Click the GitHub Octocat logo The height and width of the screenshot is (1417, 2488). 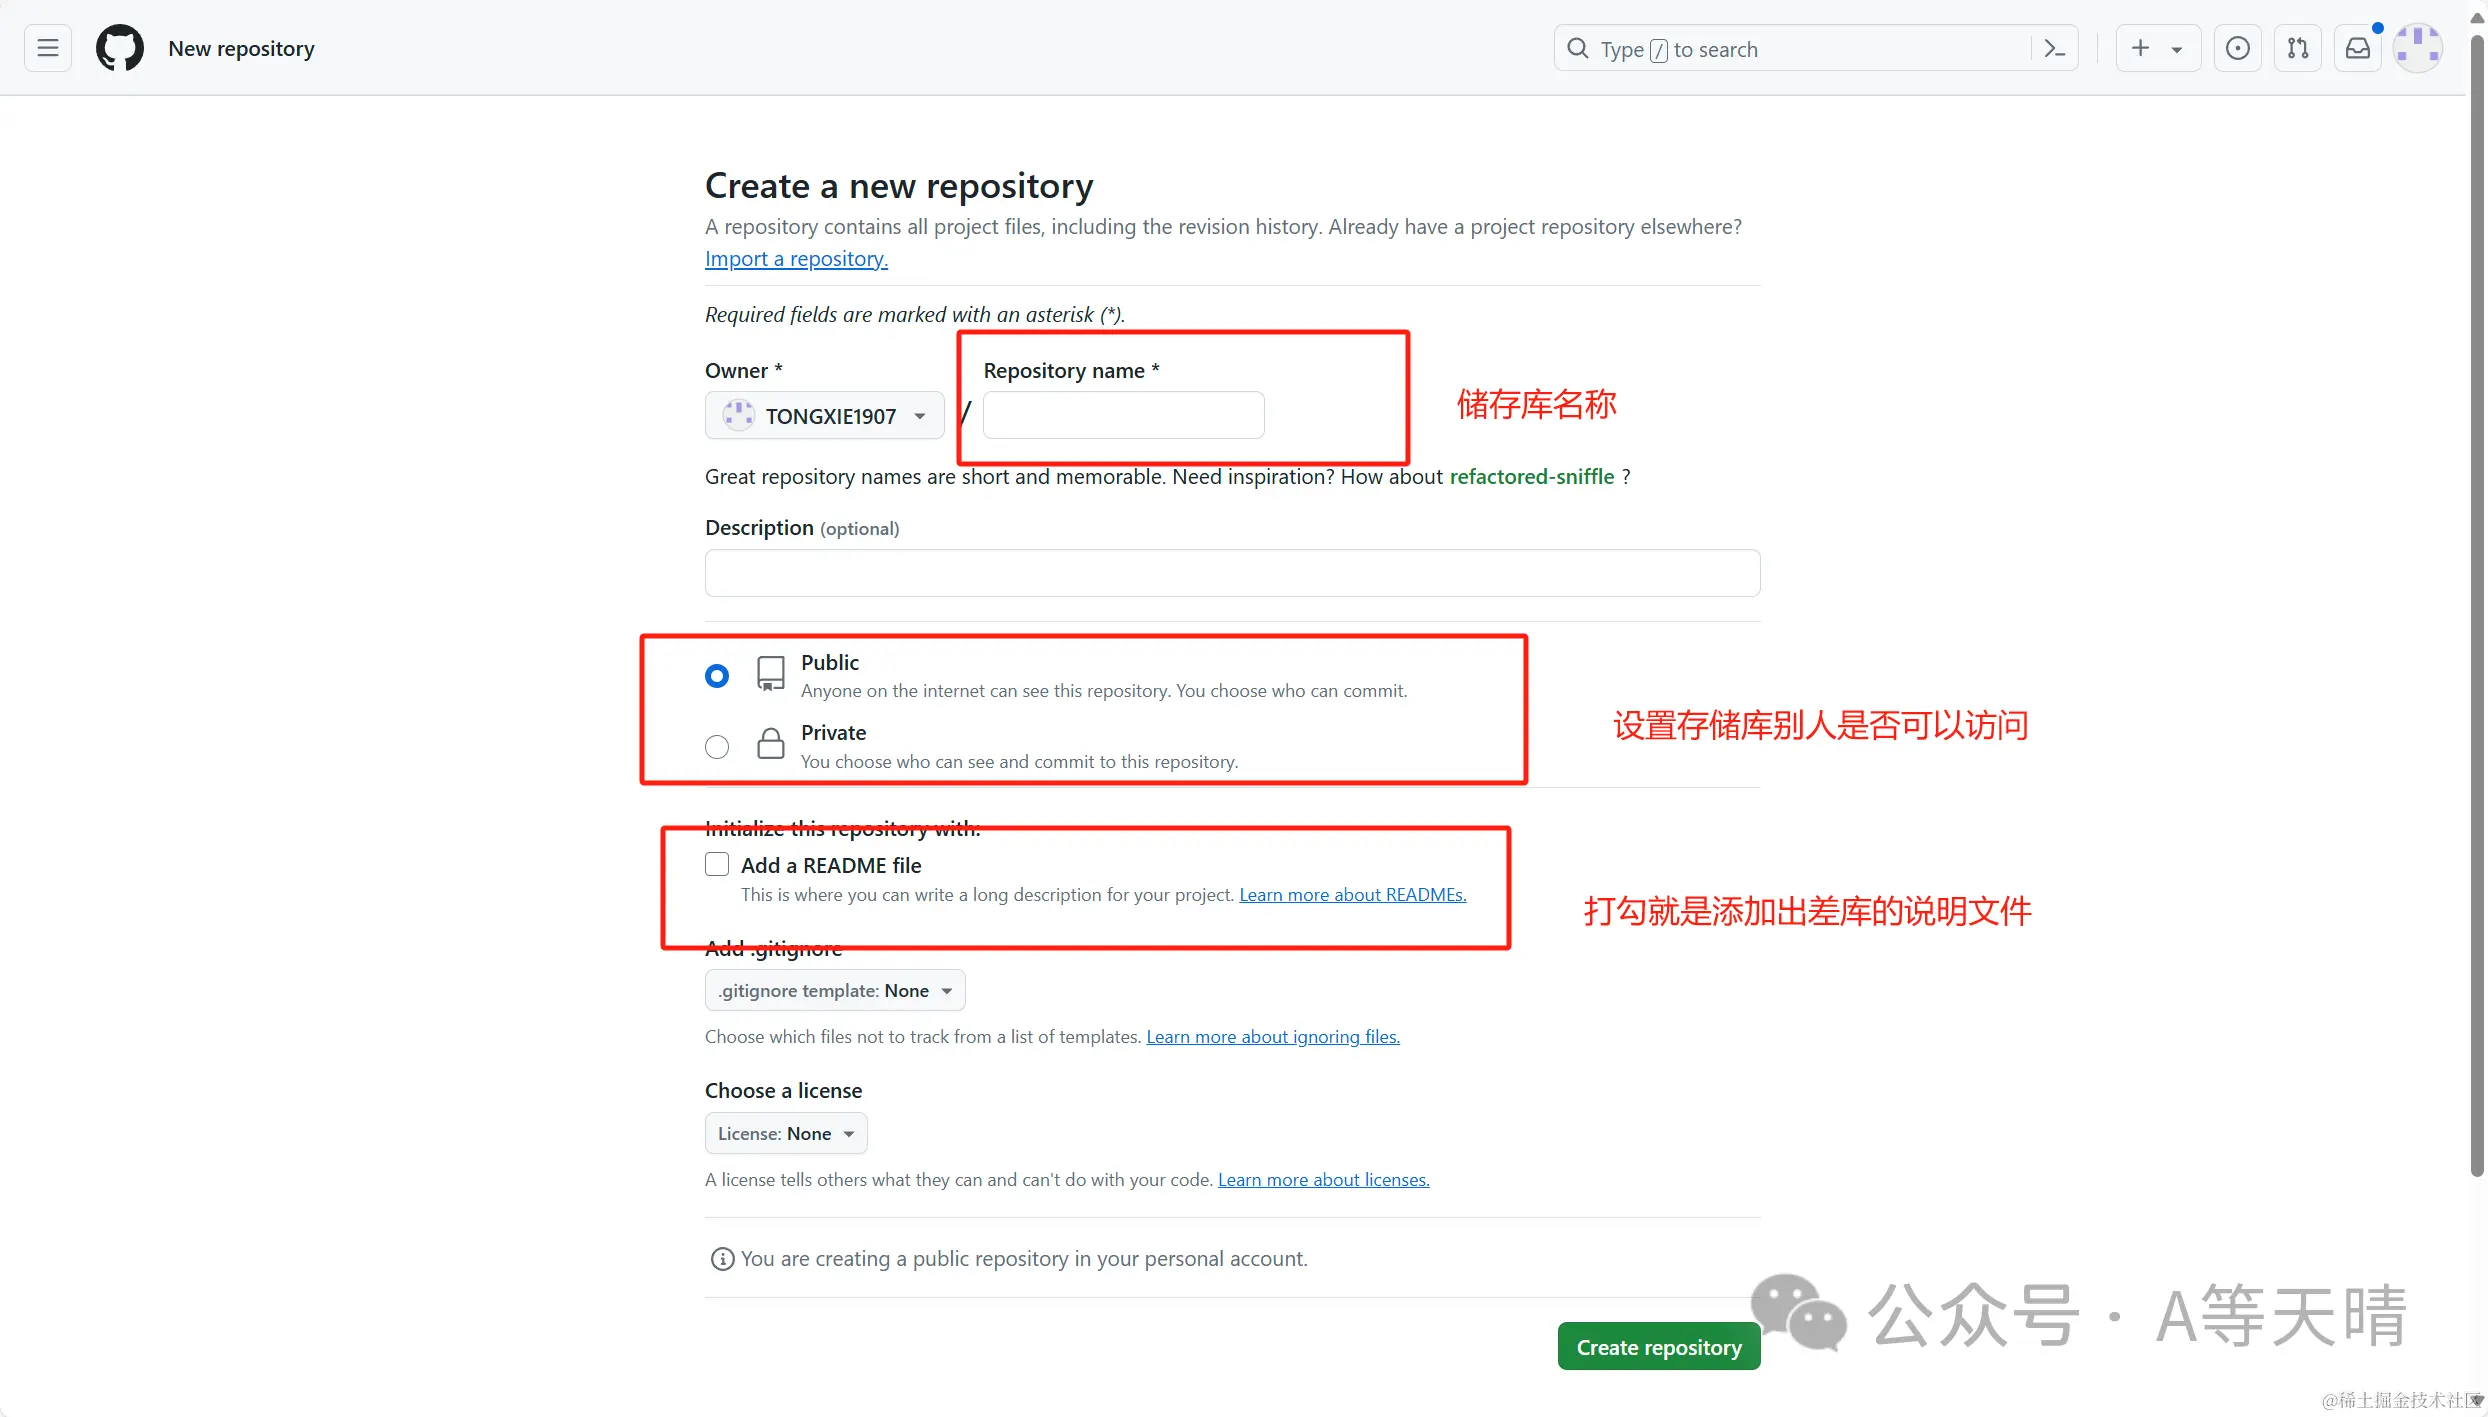[x=119, y=48]
